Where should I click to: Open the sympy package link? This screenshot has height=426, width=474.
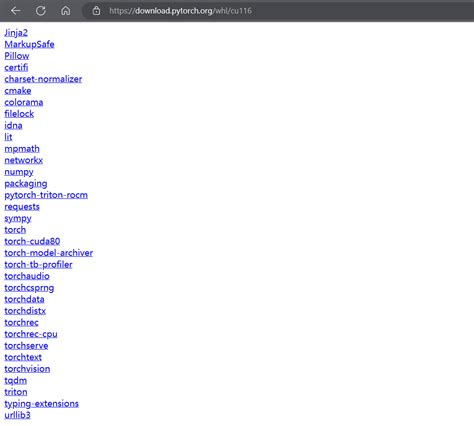(18, 218)
